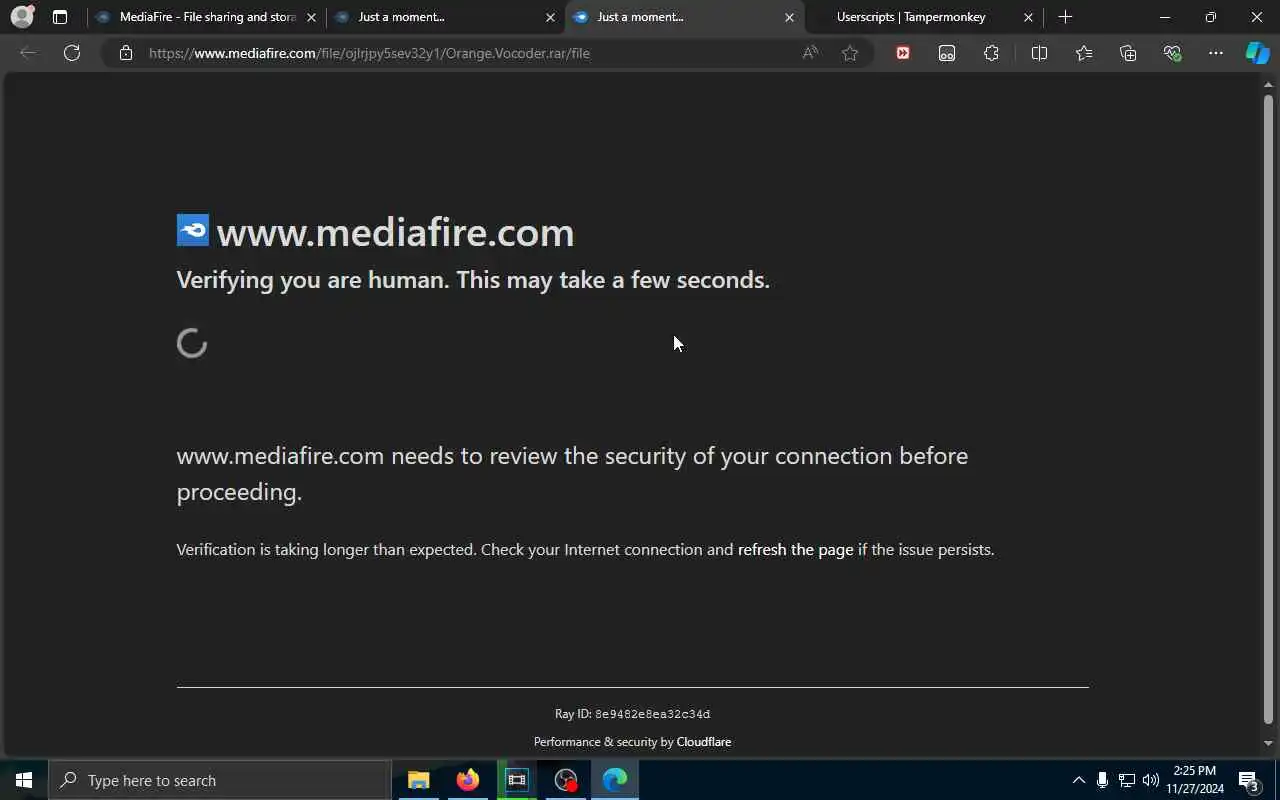Click the microphone tray icon
This screenshot has height=800, width=1280.
click(1102, 780)
